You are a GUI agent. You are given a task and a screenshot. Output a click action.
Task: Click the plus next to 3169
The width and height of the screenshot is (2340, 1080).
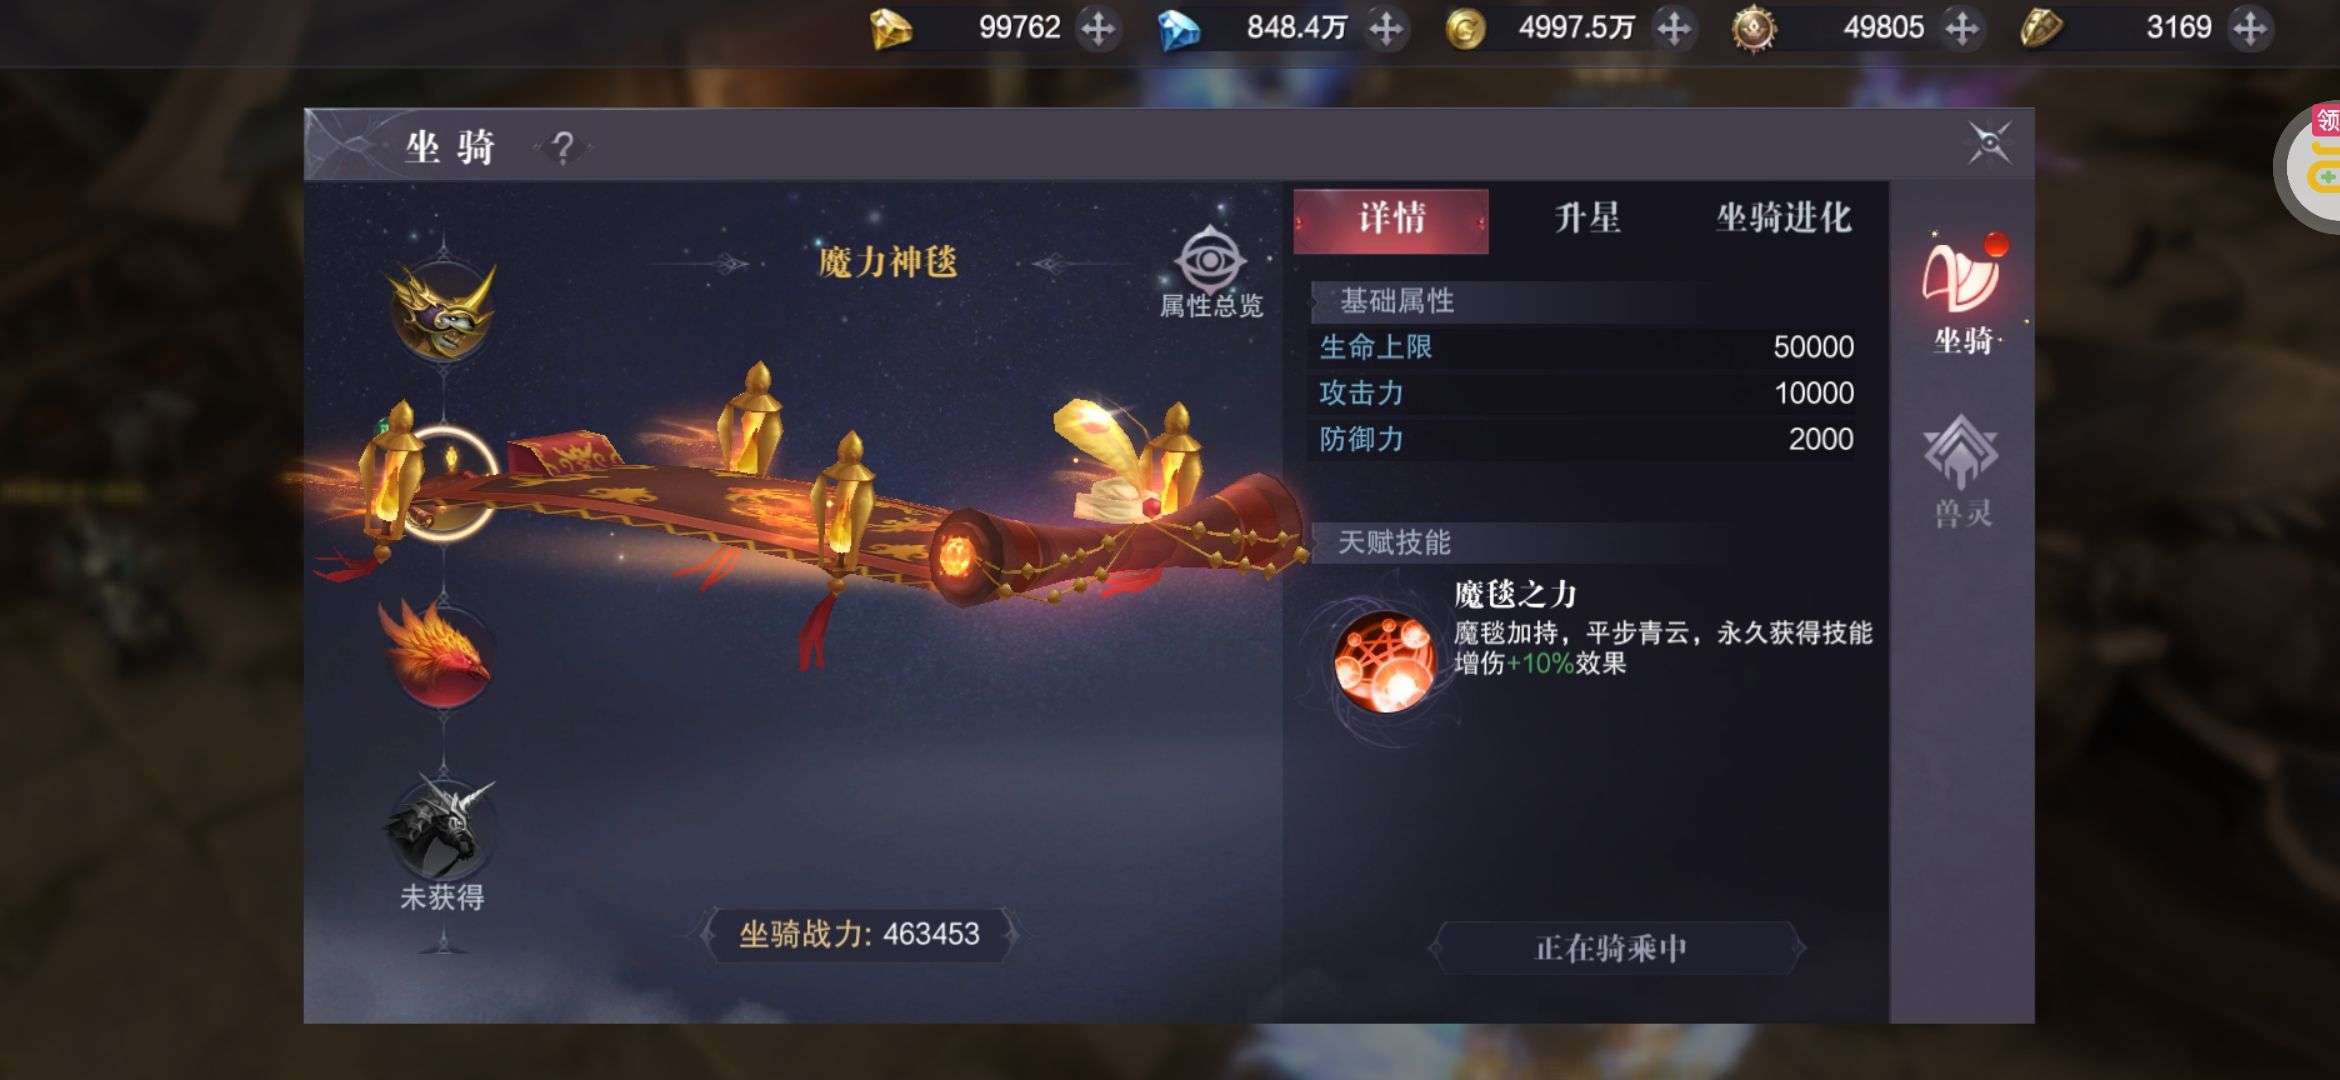coord(2250,28)
